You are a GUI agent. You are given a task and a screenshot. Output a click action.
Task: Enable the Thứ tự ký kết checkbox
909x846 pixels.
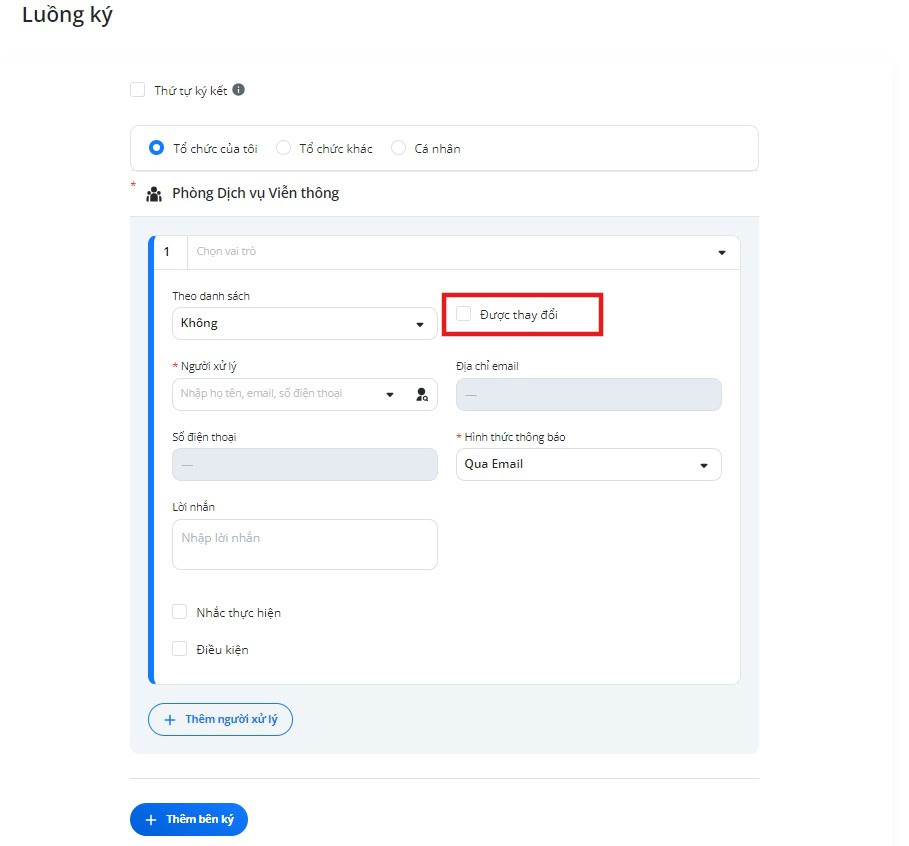137,90
